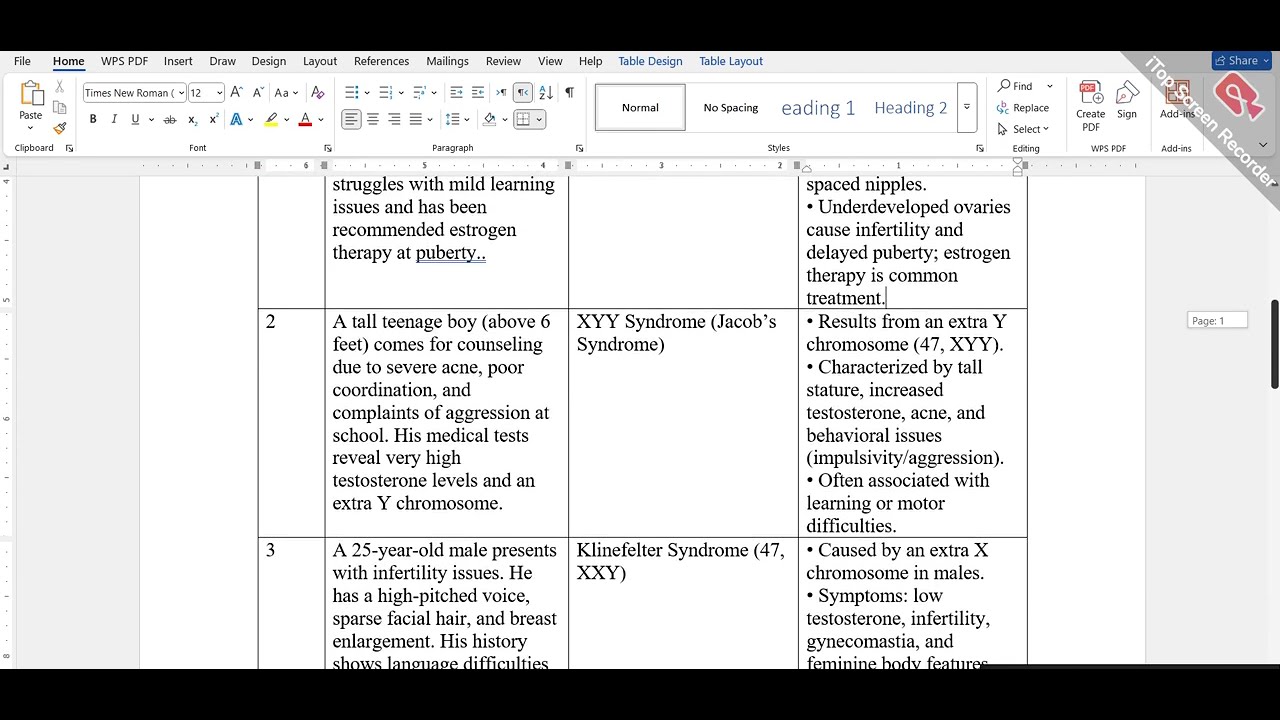Image resolution: width=1280 pixels, height=720 pixels.
Task: Clear all formatting with eraser A icon
Action: click(x=318, y=93)
